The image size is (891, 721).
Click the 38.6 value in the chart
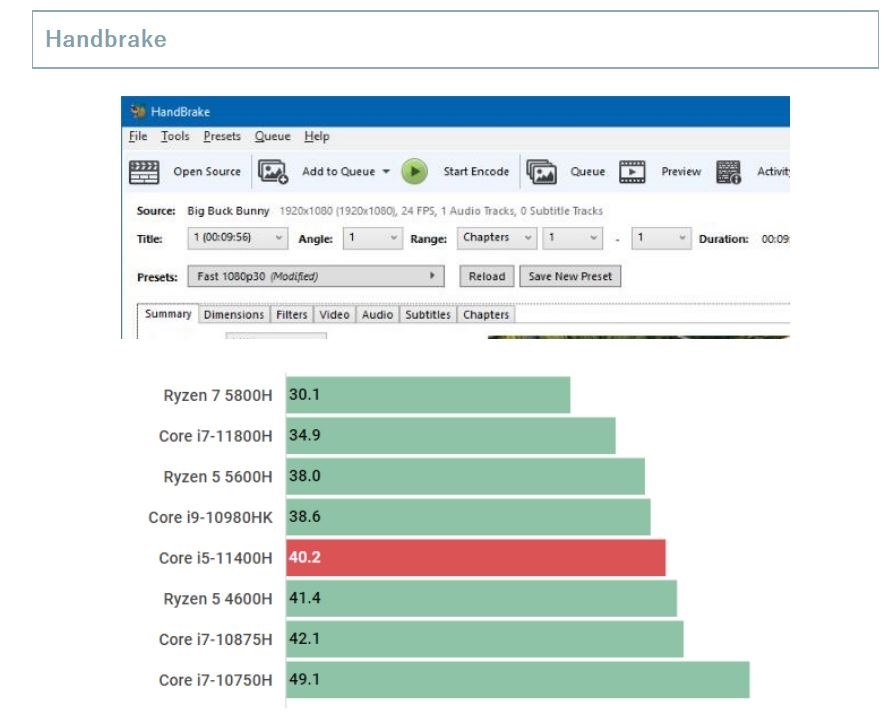coord(305,516)
